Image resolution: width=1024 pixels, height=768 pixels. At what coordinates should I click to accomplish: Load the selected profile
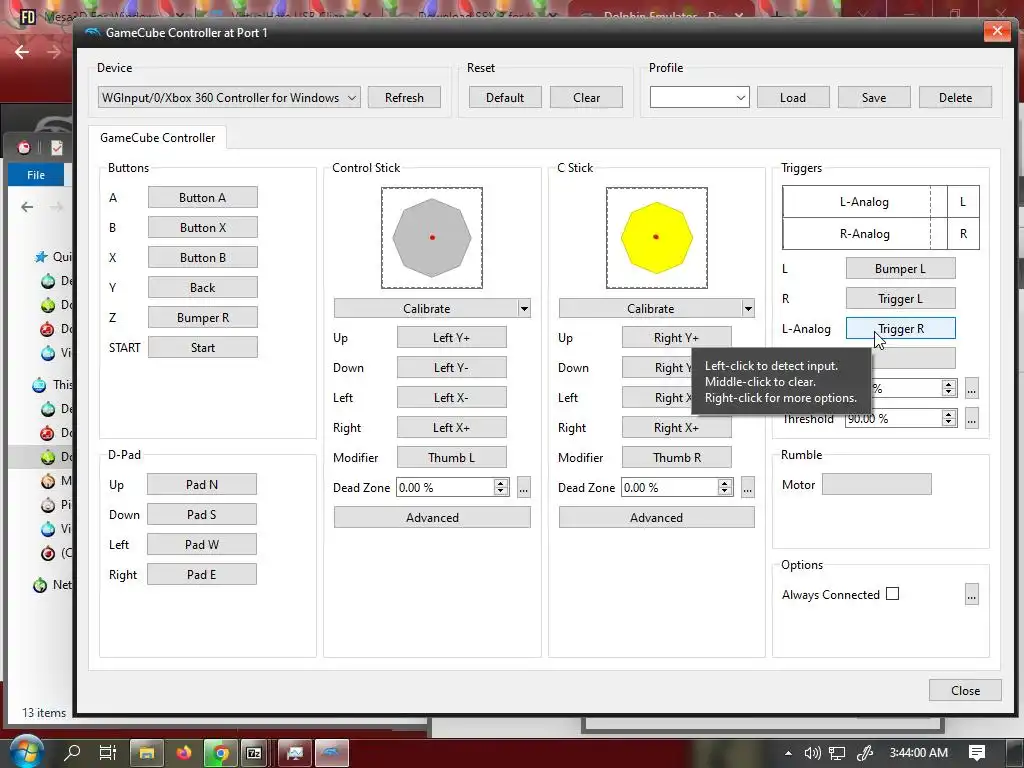[x=793, y=97]
